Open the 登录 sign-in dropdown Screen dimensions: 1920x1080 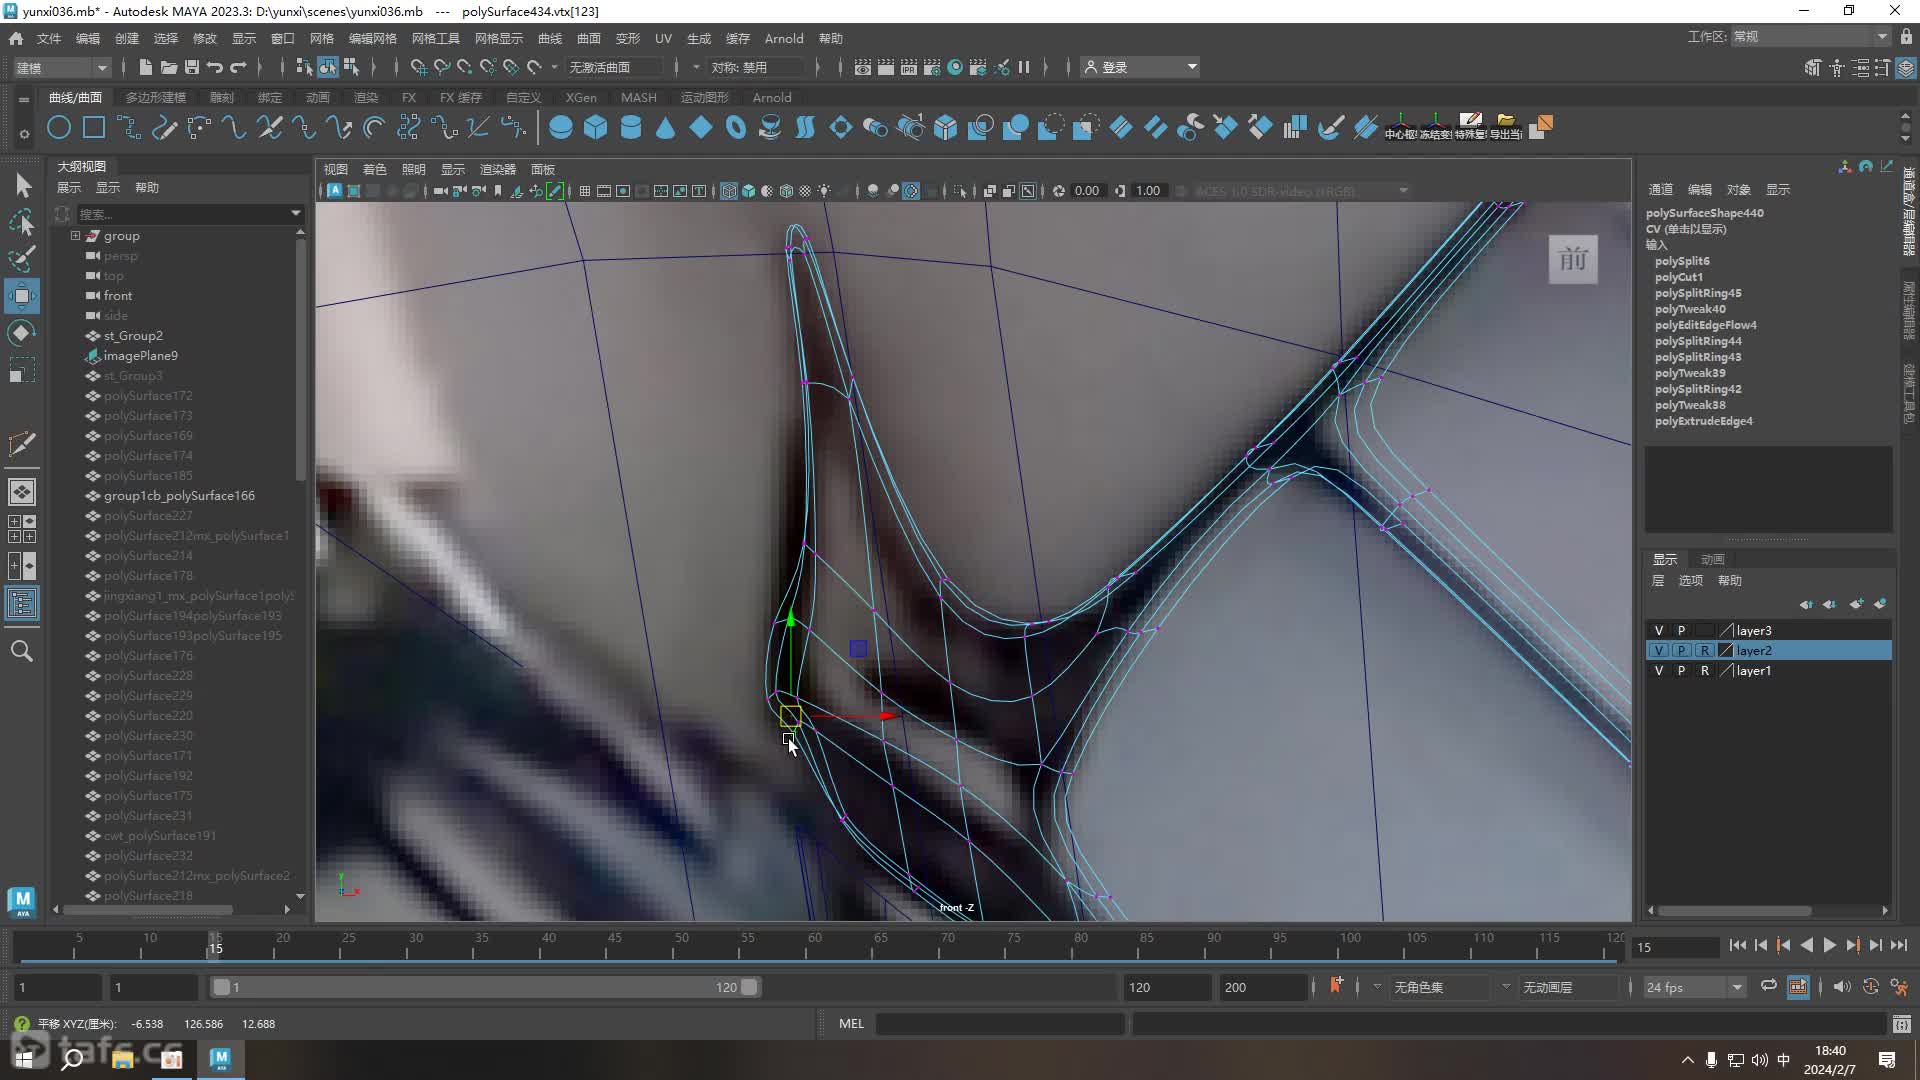(1141, 67)
